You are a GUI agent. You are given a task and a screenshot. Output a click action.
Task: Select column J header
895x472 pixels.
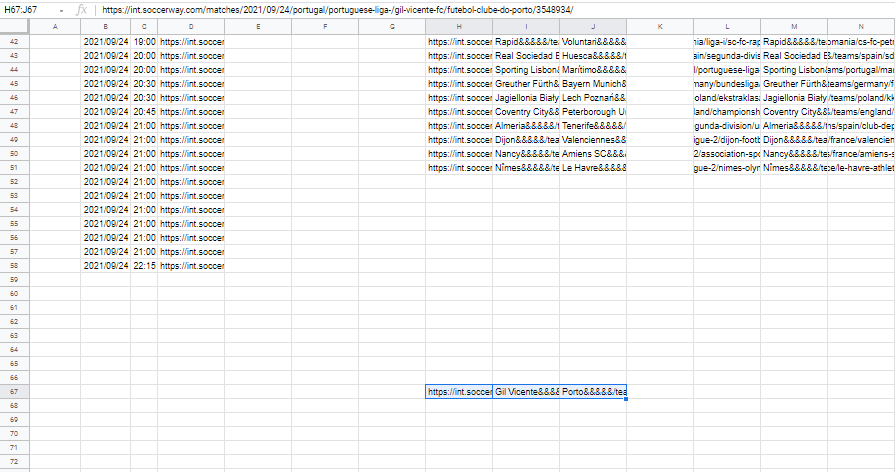(593, 26)
